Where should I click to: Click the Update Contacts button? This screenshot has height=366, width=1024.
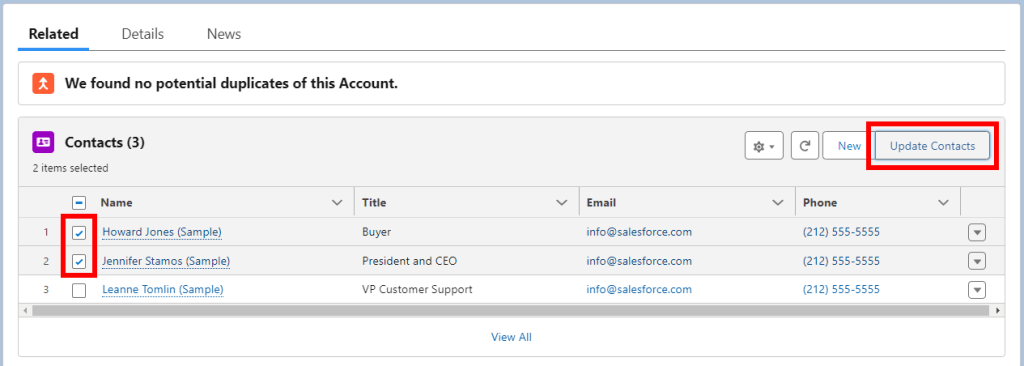[x=932, y=146]
